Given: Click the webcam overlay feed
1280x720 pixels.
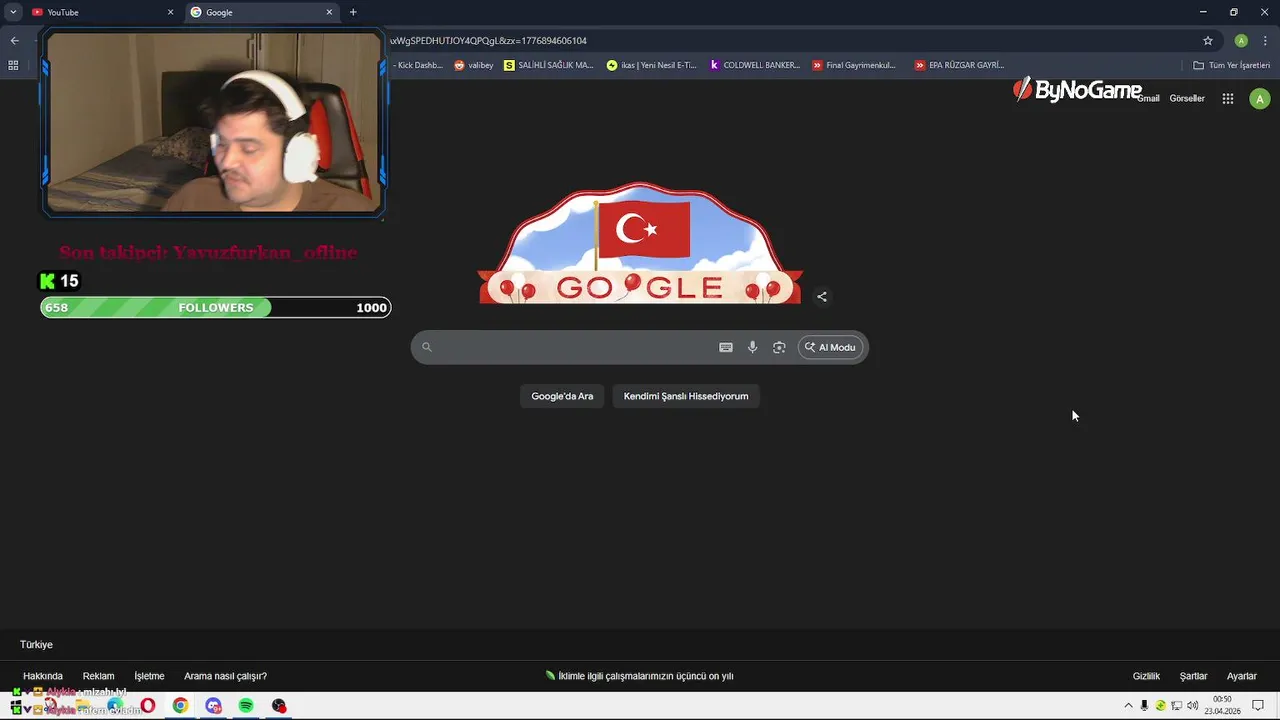Looking at the screenshot, I should (x=213, y=122).
